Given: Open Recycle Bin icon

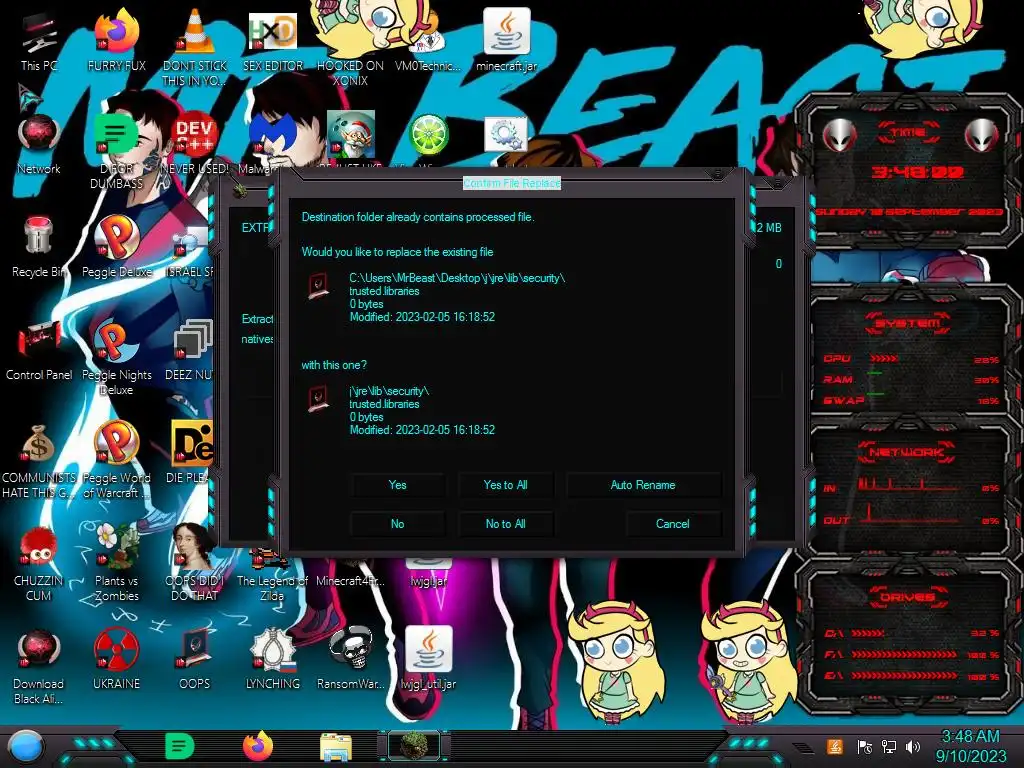Looking at the screenshot, I should [39, 247].
